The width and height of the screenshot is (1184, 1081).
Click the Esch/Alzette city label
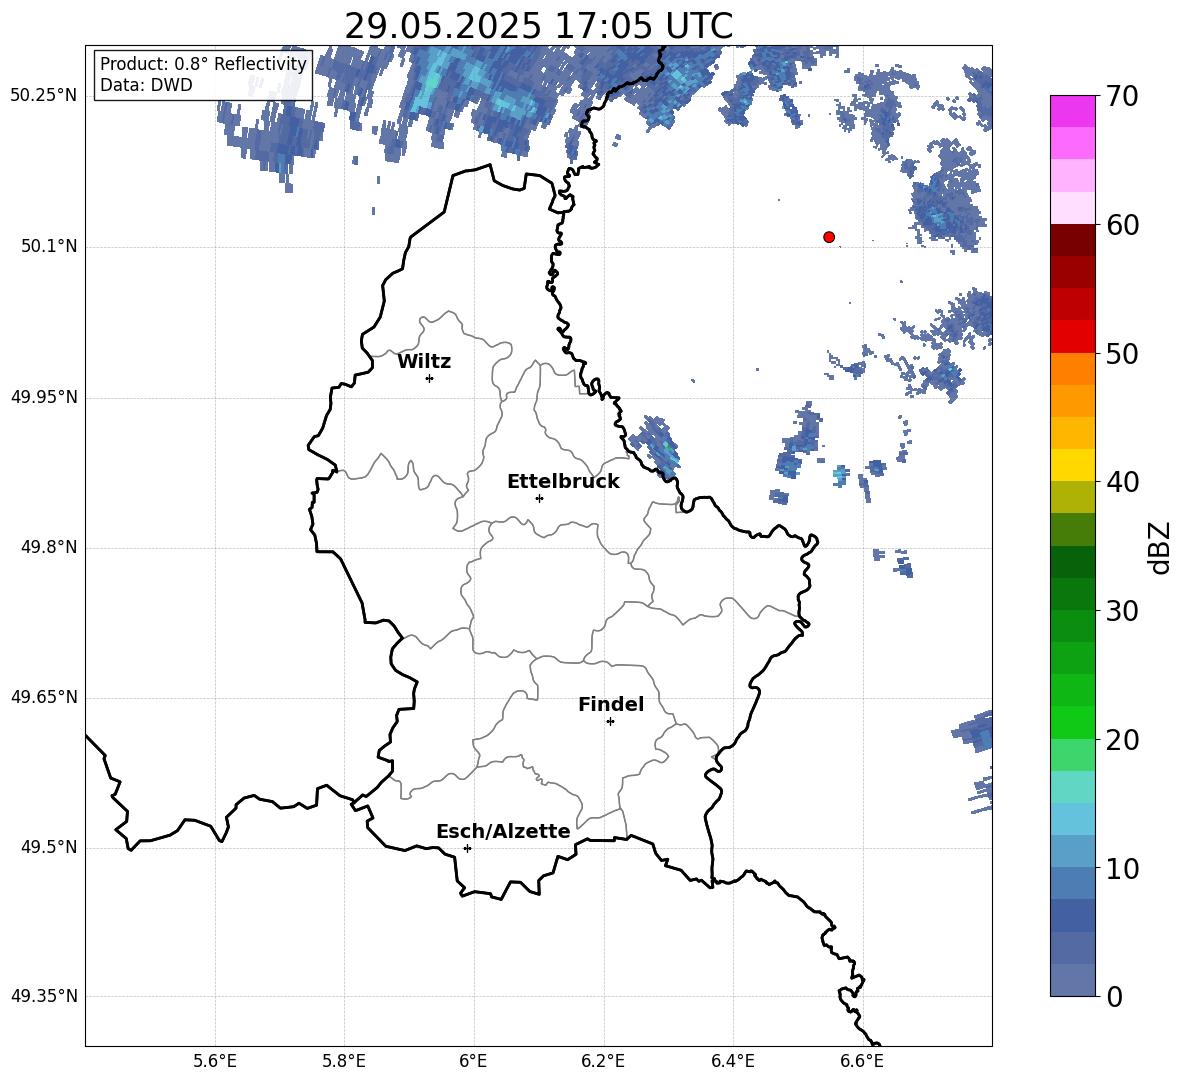click(503, 831)
